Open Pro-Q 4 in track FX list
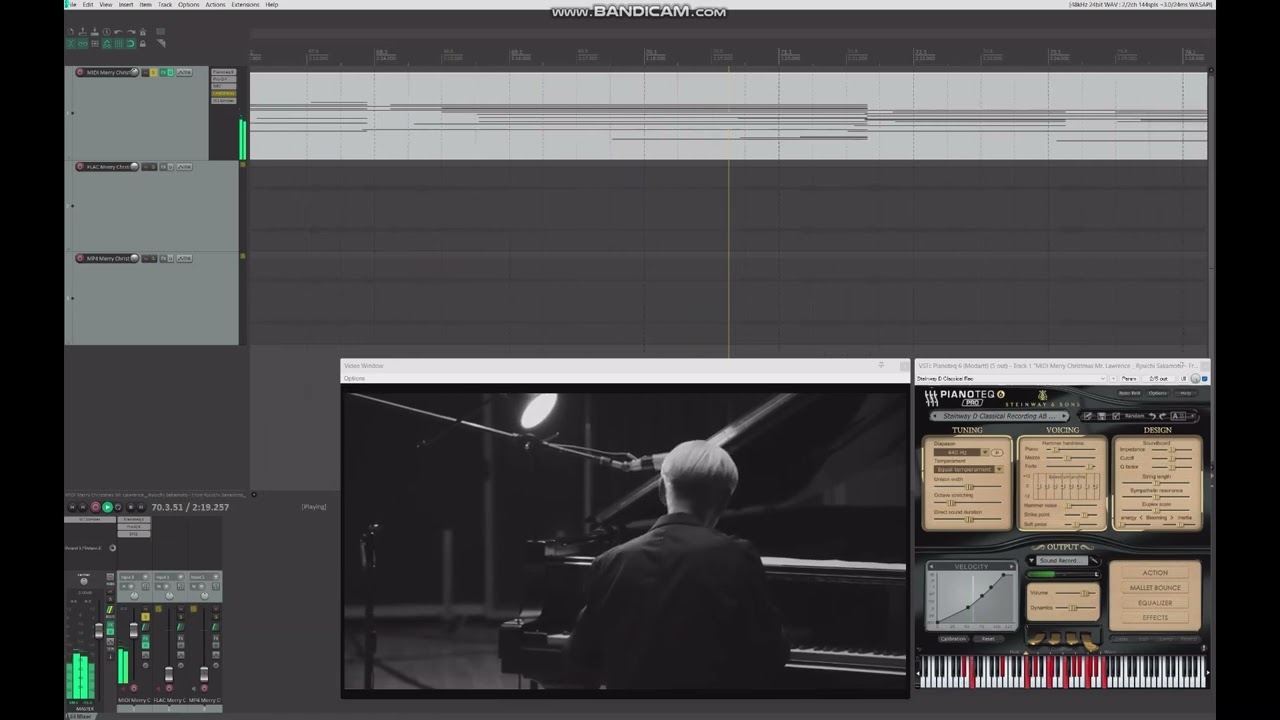 tap(224, 79)
